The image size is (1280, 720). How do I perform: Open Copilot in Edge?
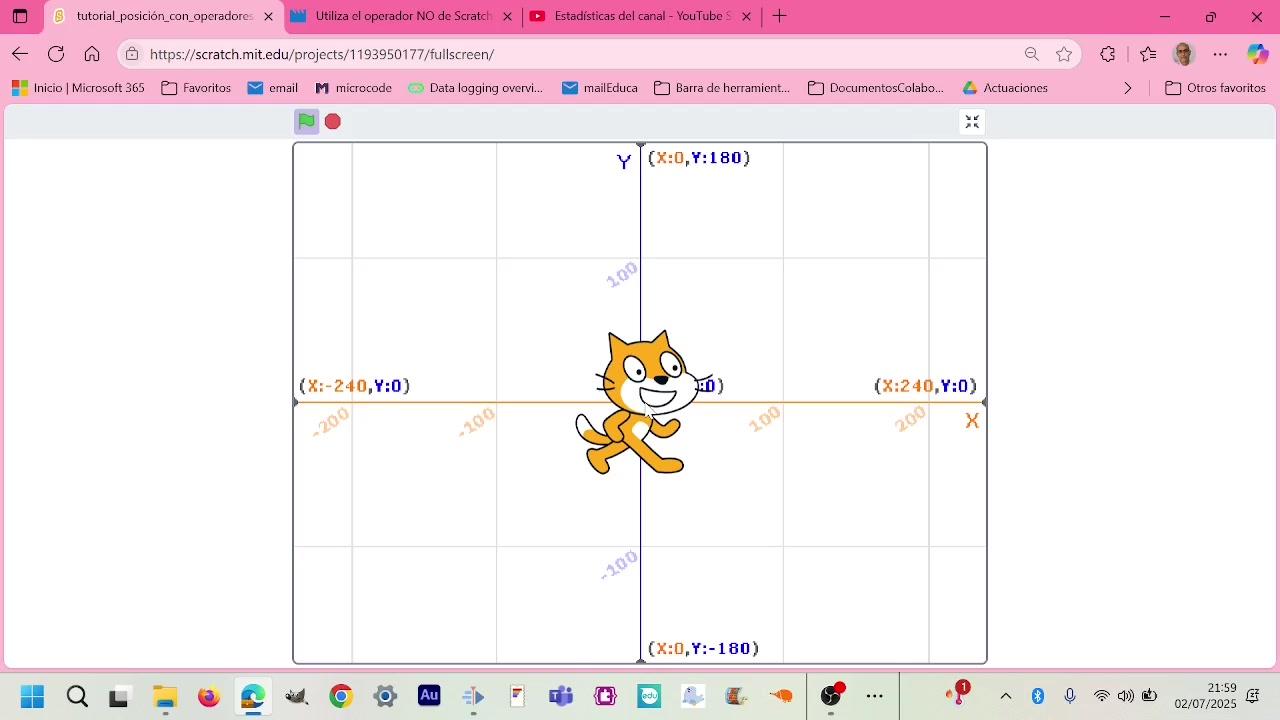pos(1258,54)
